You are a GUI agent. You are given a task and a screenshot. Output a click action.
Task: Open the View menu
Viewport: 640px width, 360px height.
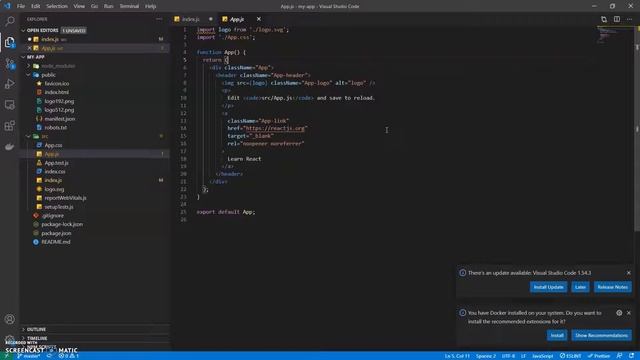click(x=79, y=6)
